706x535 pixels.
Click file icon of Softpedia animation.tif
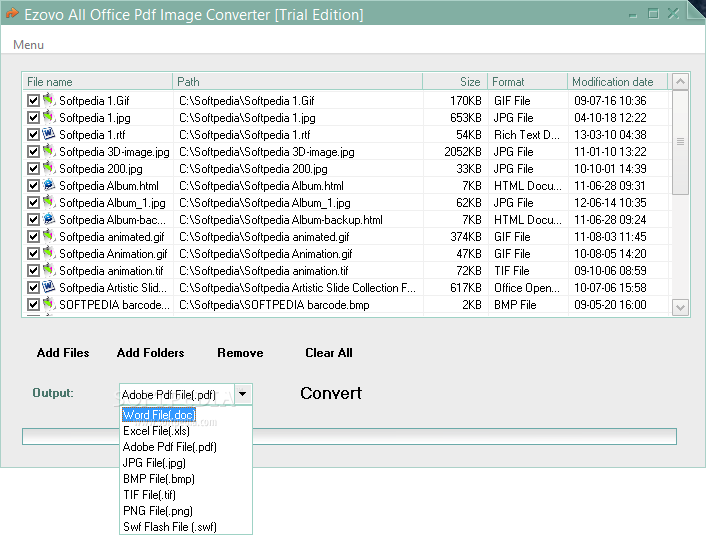49,270
